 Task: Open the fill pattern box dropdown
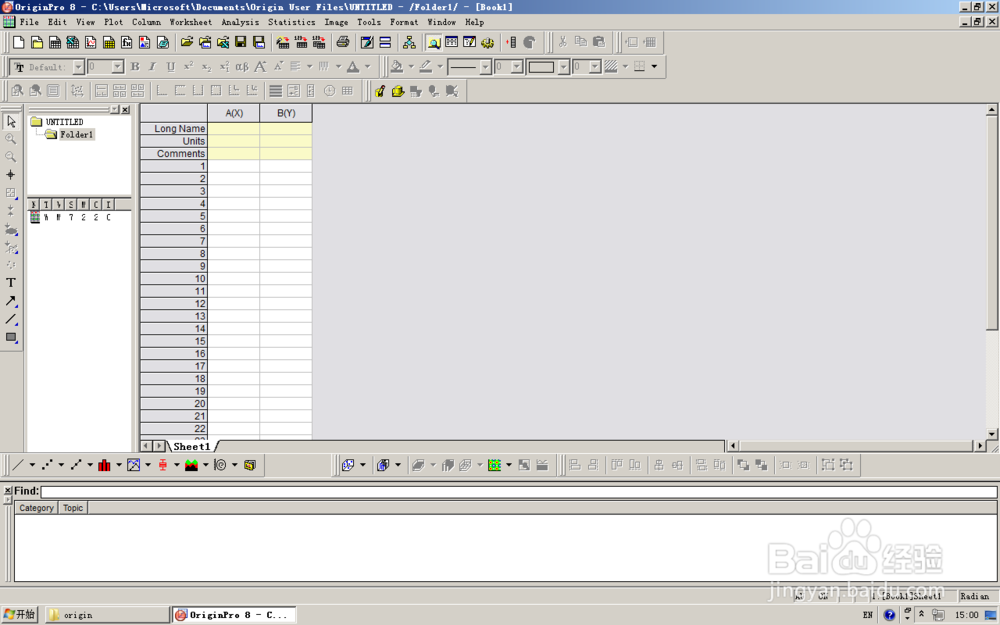click(563, 67)
